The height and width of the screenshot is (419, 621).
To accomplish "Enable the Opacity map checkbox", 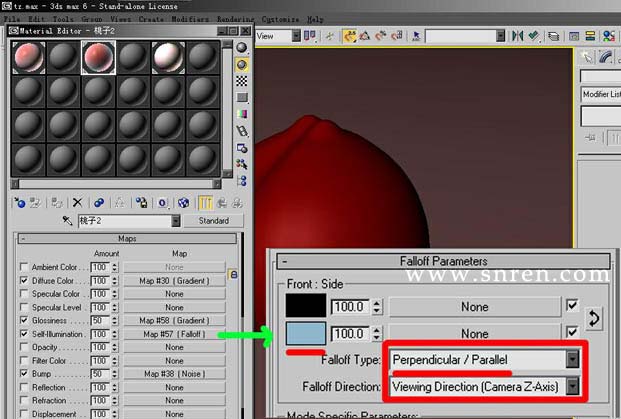I will pyautogui.click(x=24, y=347).
